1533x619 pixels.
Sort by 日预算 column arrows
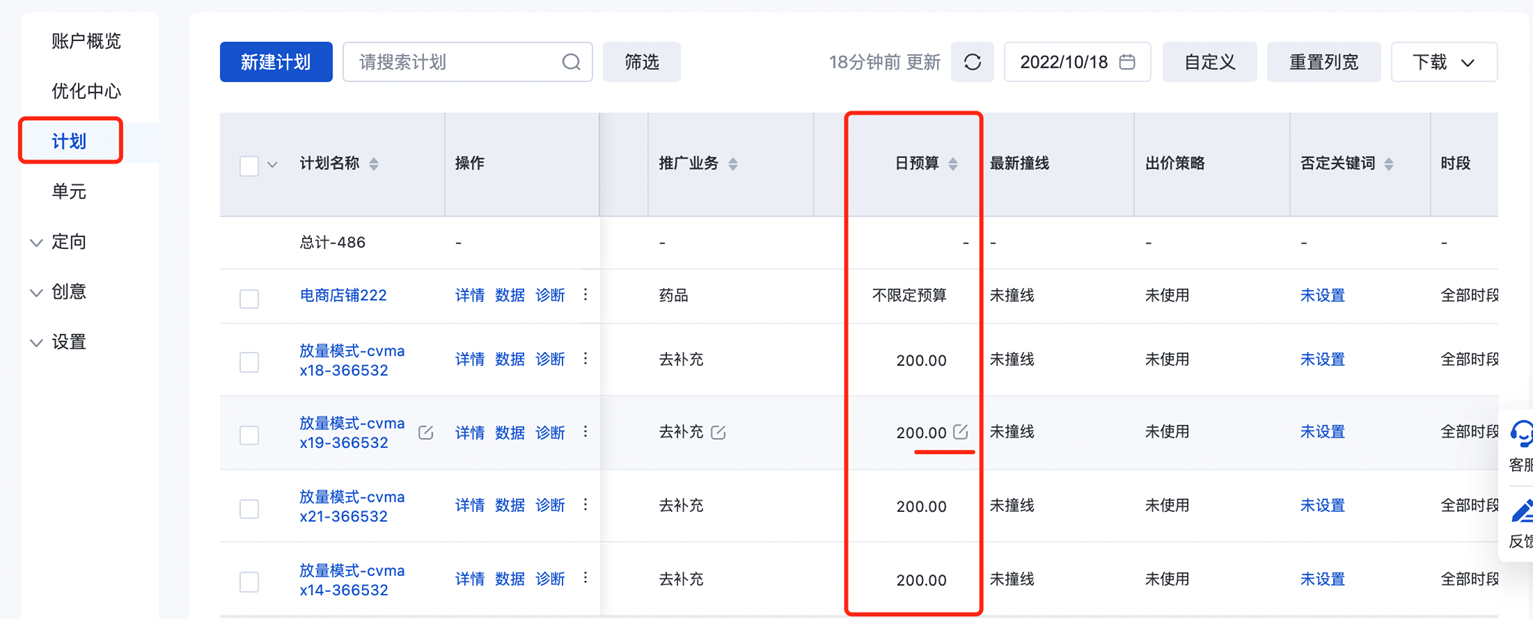pos(953,164)
